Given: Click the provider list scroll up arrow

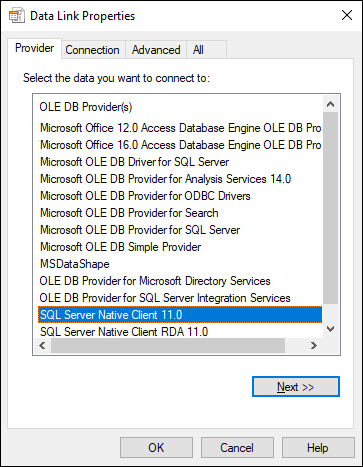Looking at the screenshot, I should pos(330,104).
